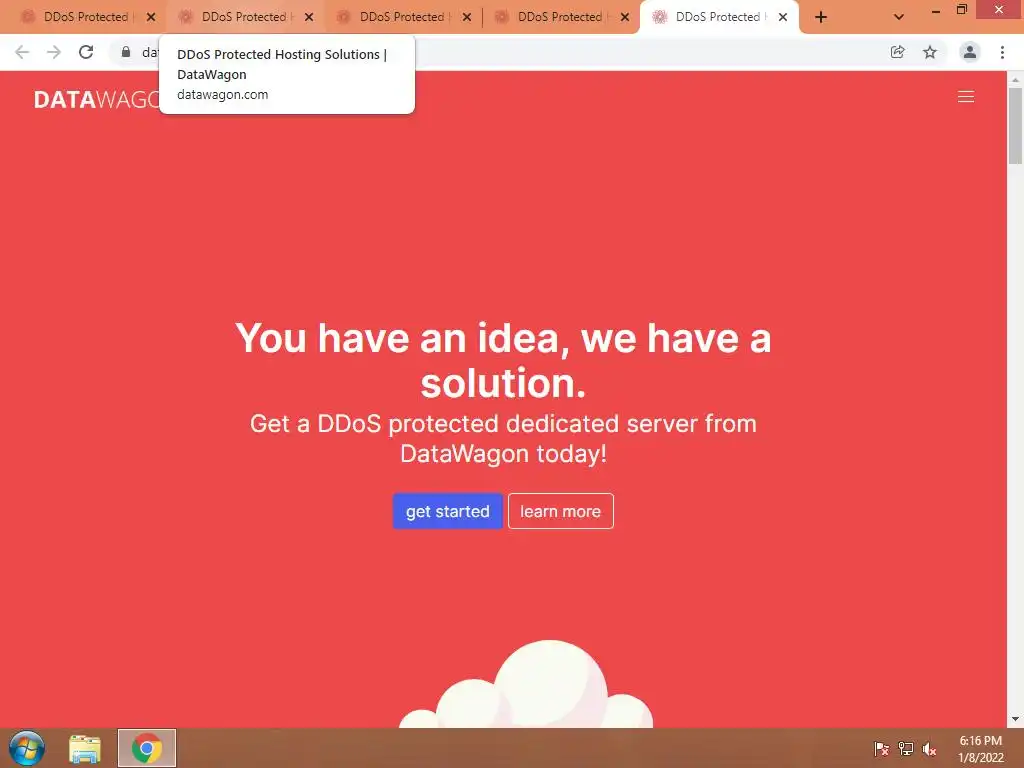Click the scrollbar down arrow

[1015, 719]
